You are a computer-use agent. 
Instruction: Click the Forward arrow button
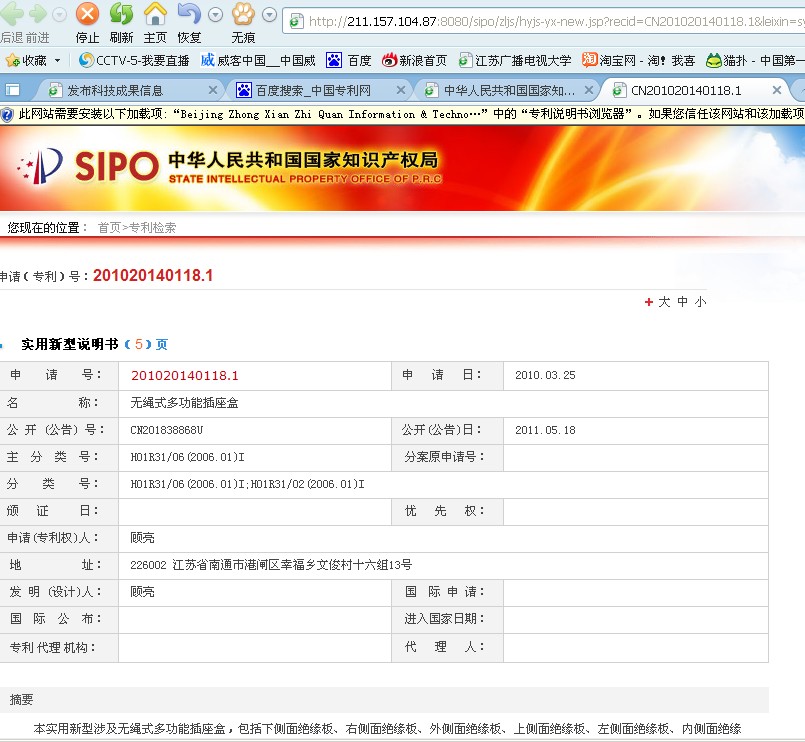click(x=37, y=15)
